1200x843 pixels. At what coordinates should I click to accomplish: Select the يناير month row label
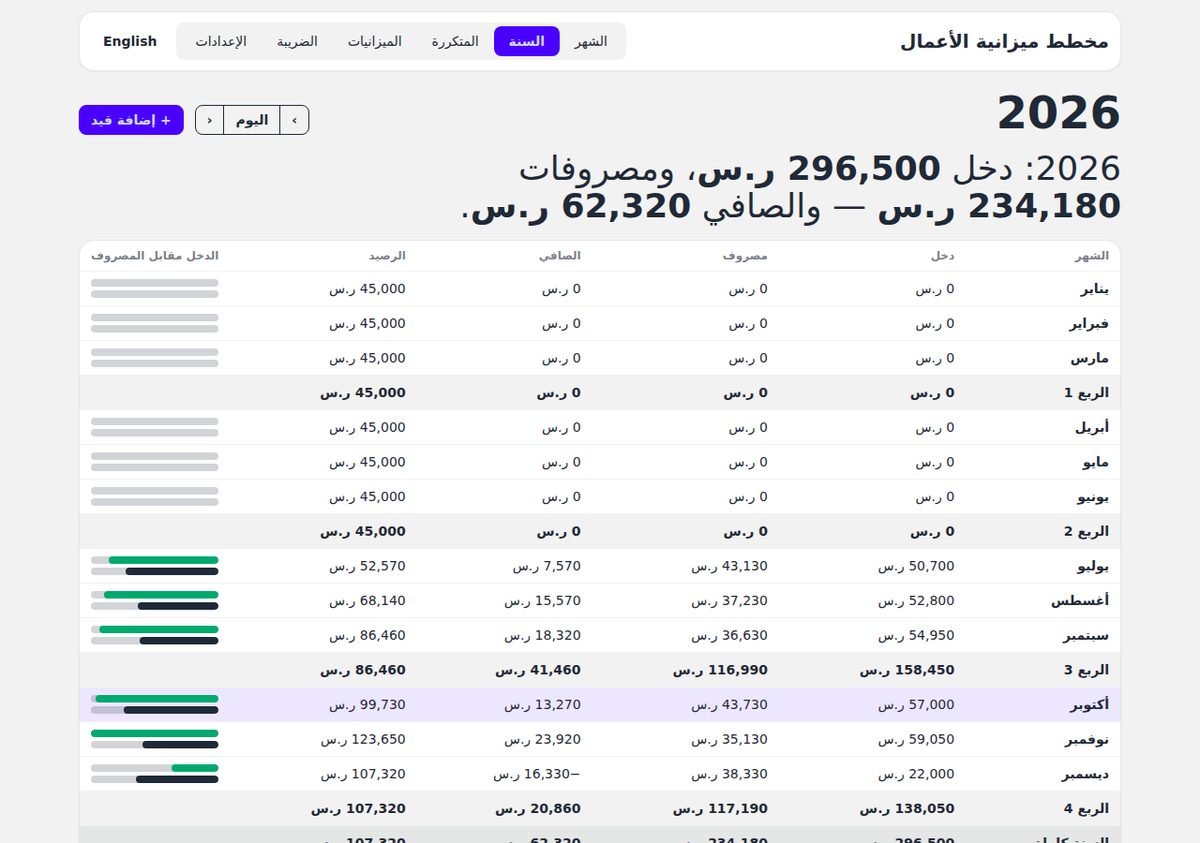(x=1094, y=289)
